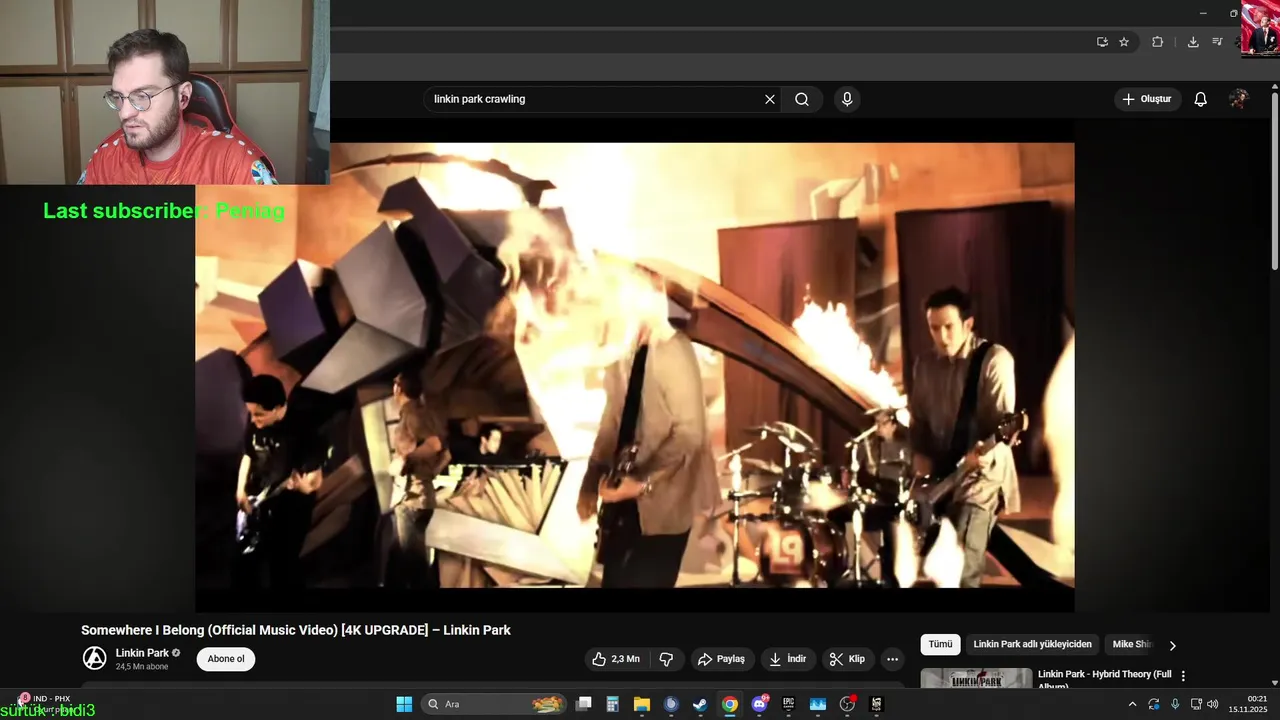Open the YouTube account avatar menu
The height and width of the screenshot is (720, 1280).
(x=1239, y=99)
